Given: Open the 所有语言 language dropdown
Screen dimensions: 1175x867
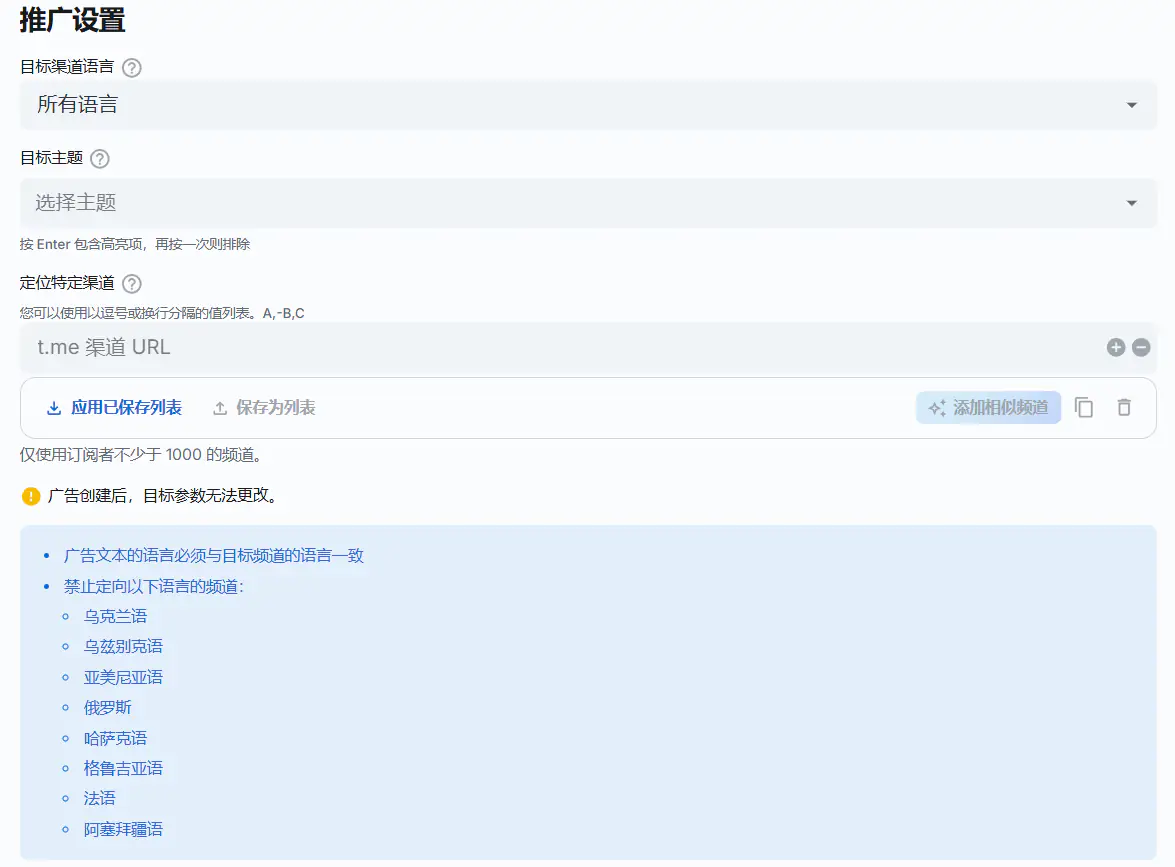Looking at the screenshot, I should coord(588,105).
